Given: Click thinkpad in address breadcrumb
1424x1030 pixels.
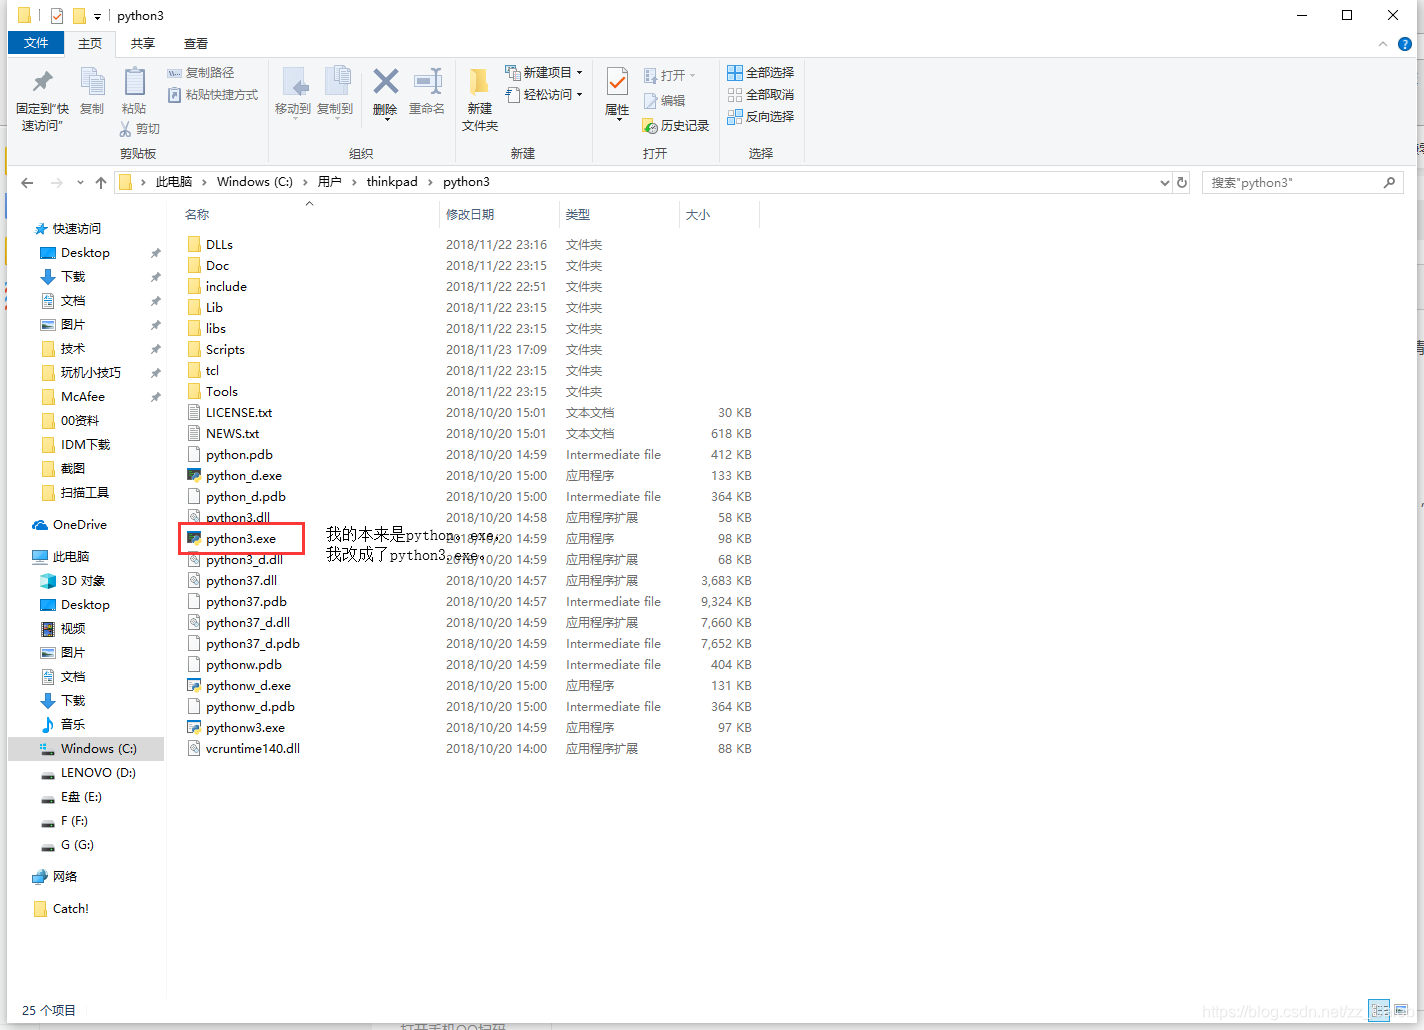Looking at the screenshot, I should tap(392, 182).
